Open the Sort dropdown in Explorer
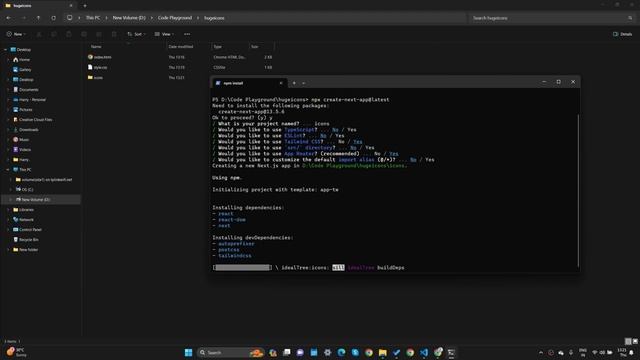The width and height of the screenshot is (640, 360). [136, 34]
